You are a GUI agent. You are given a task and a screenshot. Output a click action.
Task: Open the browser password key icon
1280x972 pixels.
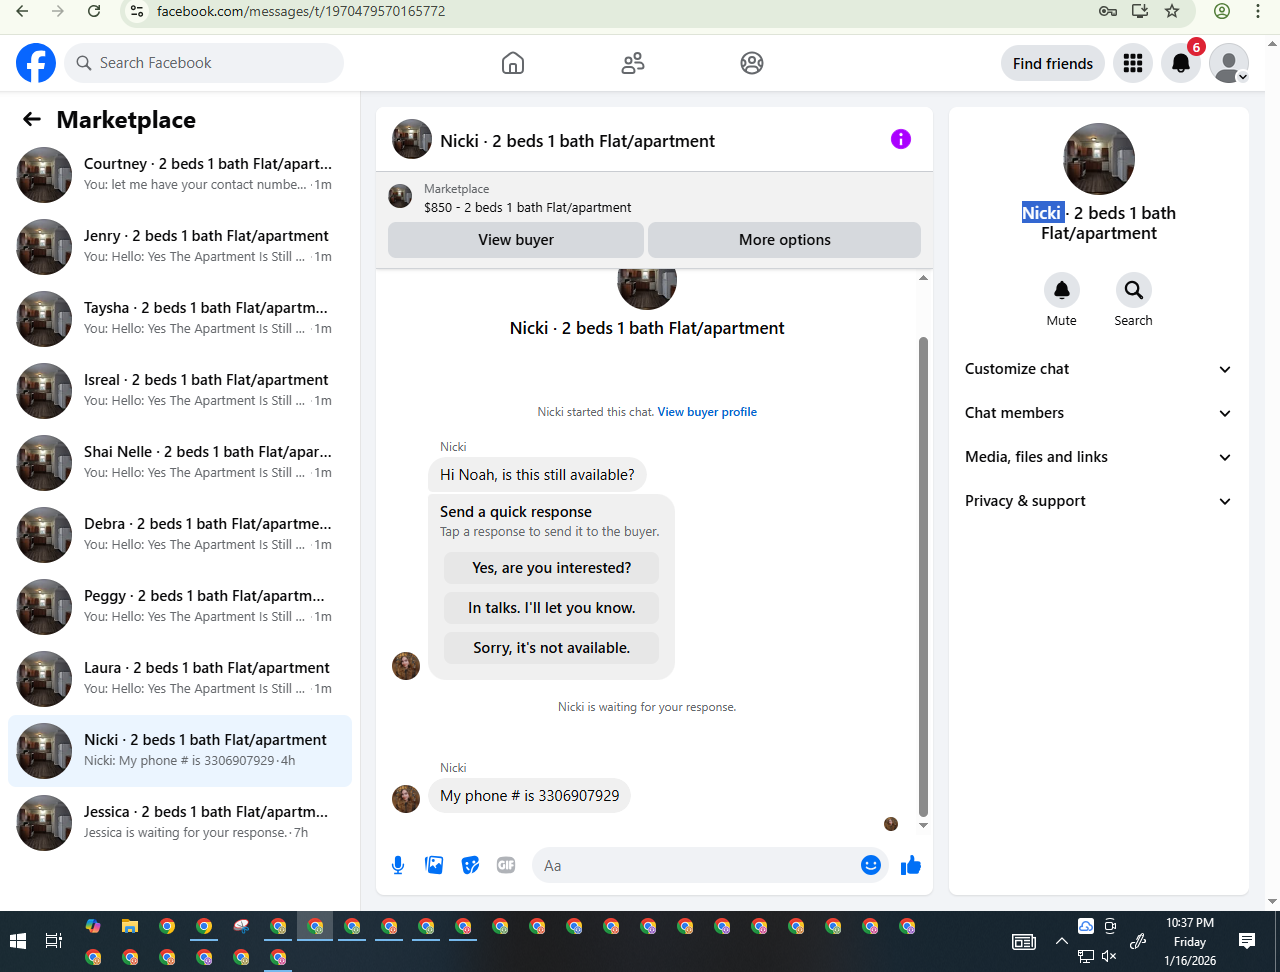(x=1107, y=11)
